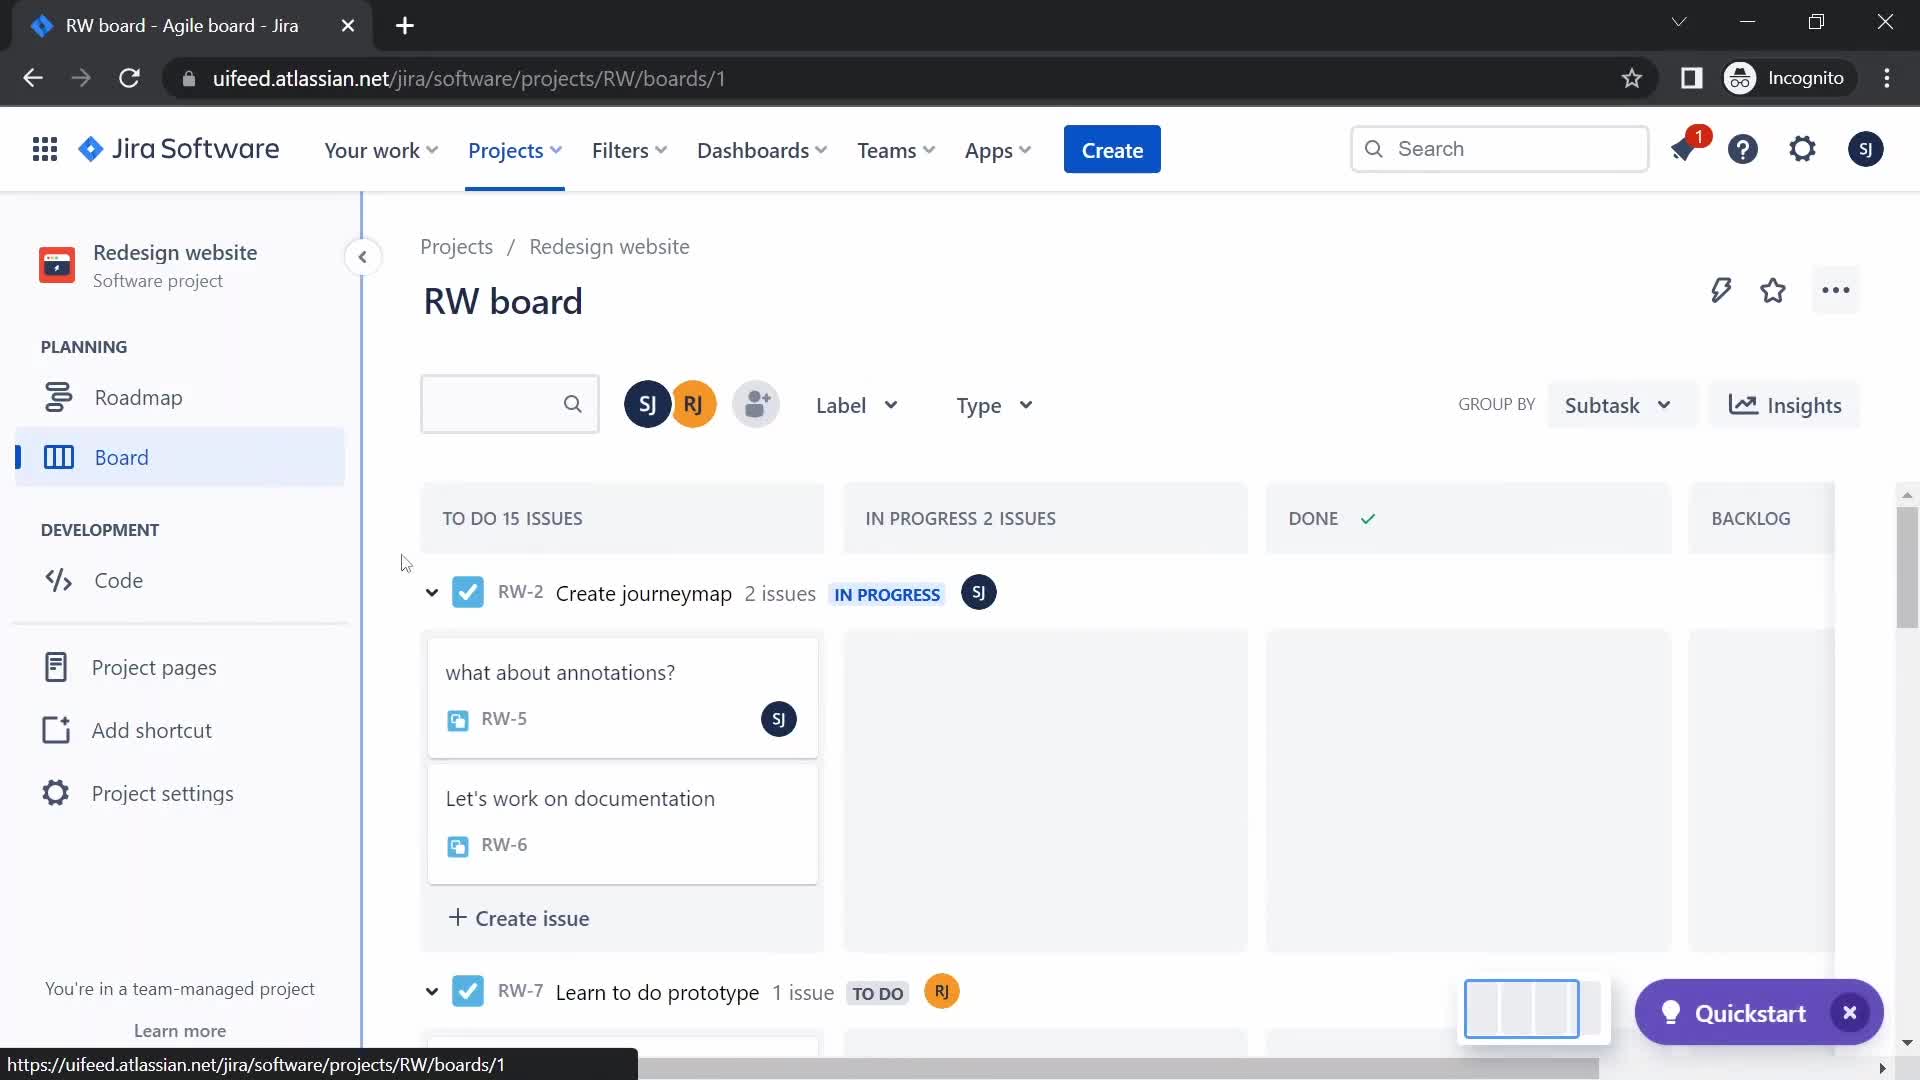Expand the Label filter dropdown
The width and height of the screenshot is (1920, 1080).
pyautogui.click(x=857, y=405)
